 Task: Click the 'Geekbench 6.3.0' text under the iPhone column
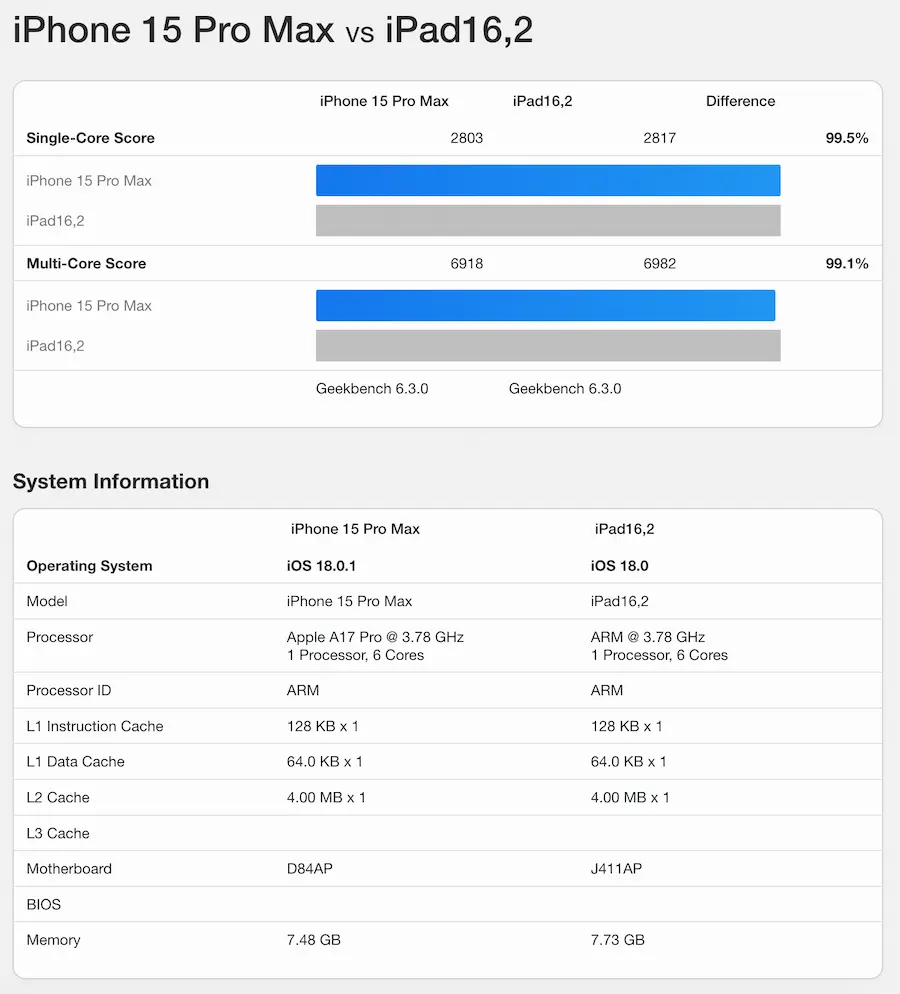[x=372, y=389]
